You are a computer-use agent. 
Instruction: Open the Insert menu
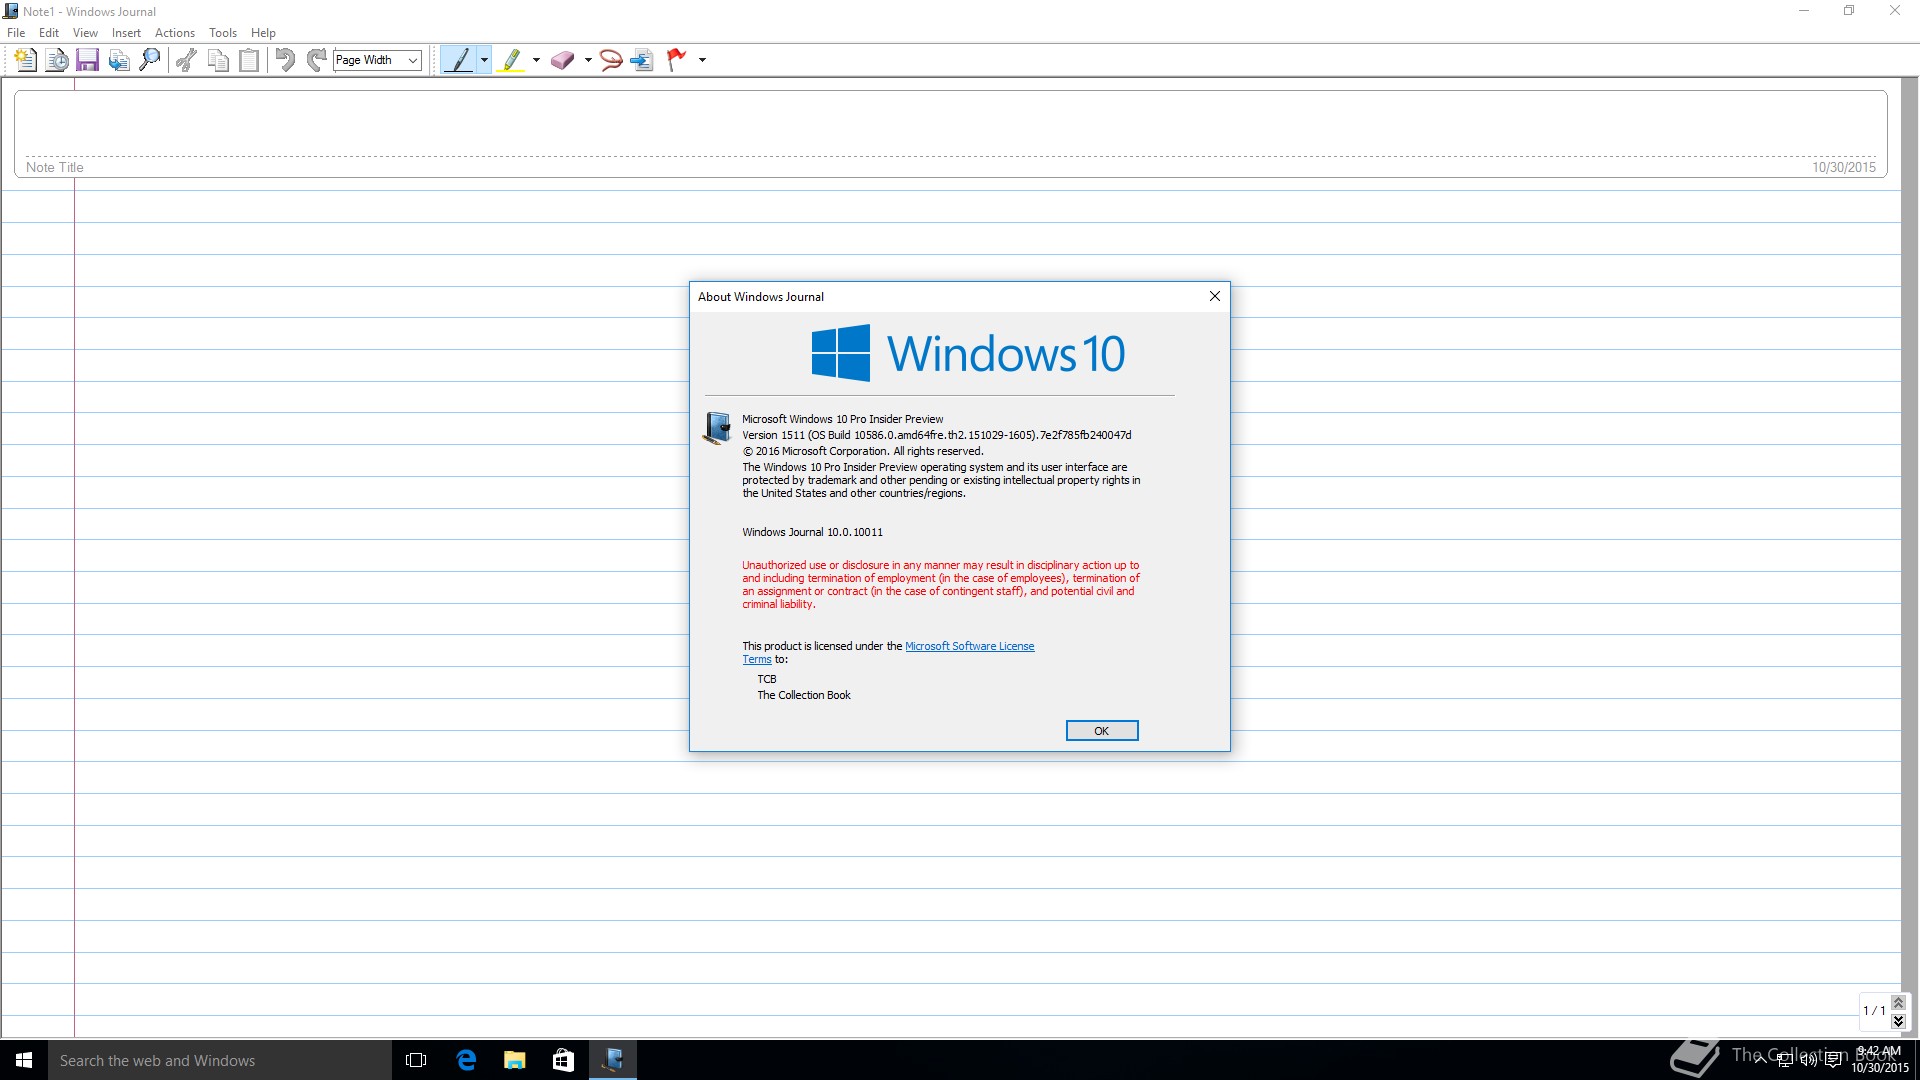point(126,33)
